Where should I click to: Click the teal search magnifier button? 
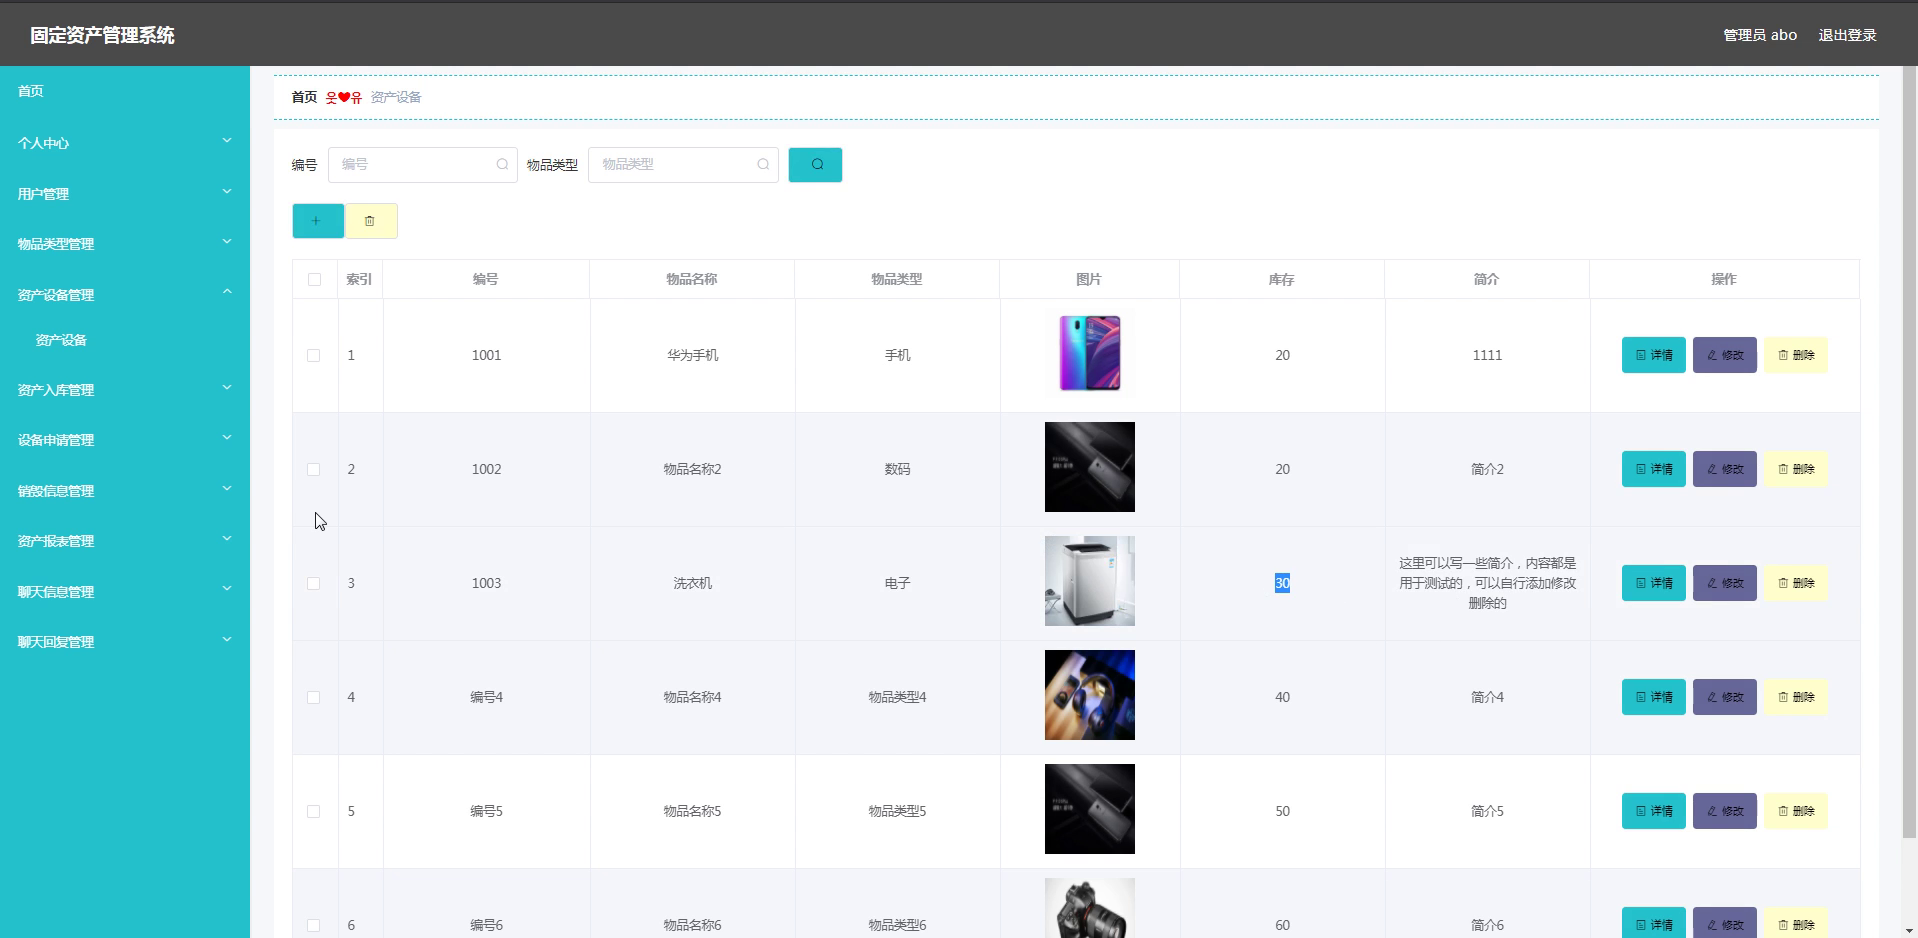tap(815, 165)
